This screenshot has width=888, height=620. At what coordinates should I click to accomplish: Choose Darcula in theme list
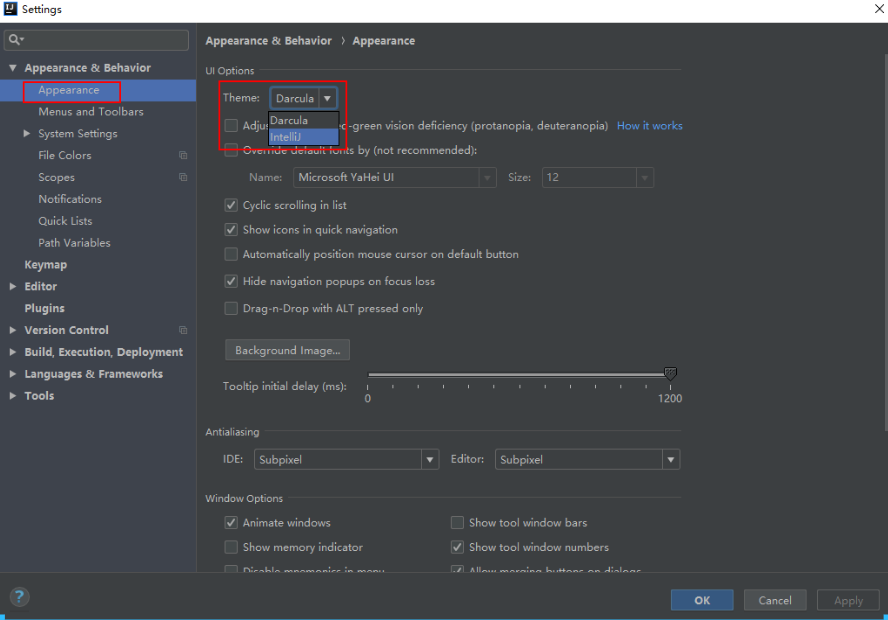pos(304,120)
